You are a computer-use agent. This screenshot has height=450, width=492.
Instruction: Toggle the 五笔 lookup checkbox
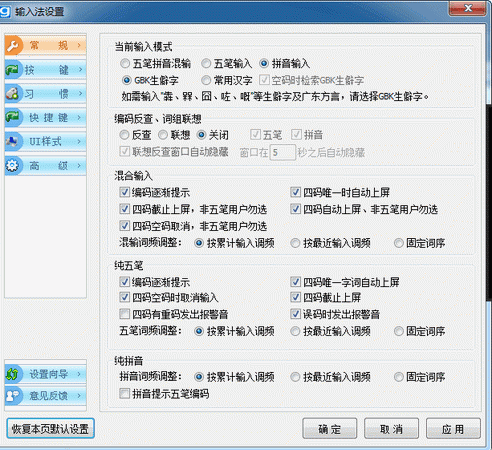[266, 135]
